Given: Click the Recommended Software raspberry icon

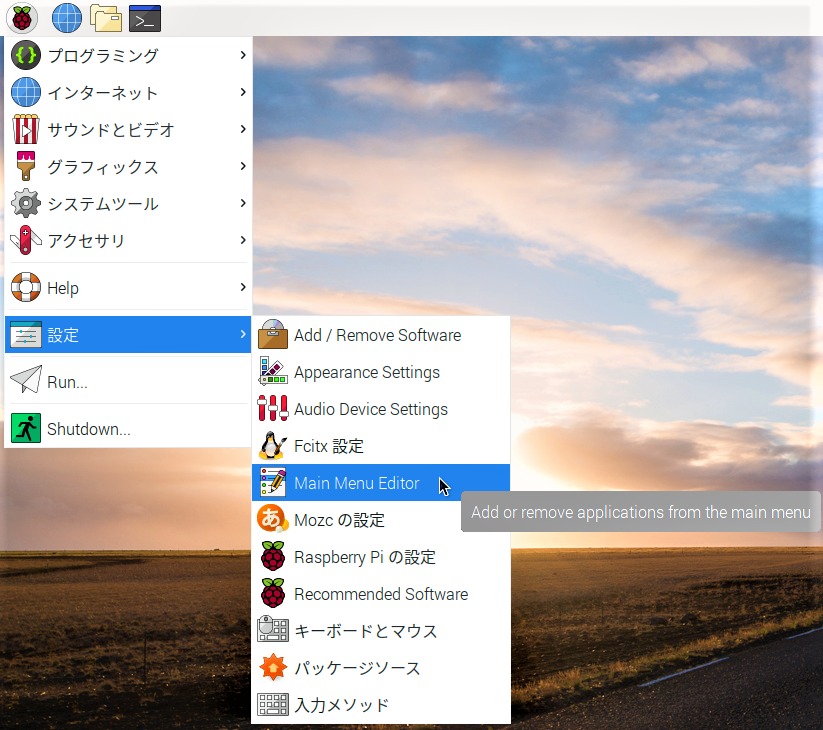Looking at the screenshot, I should [x=273, y=593].
